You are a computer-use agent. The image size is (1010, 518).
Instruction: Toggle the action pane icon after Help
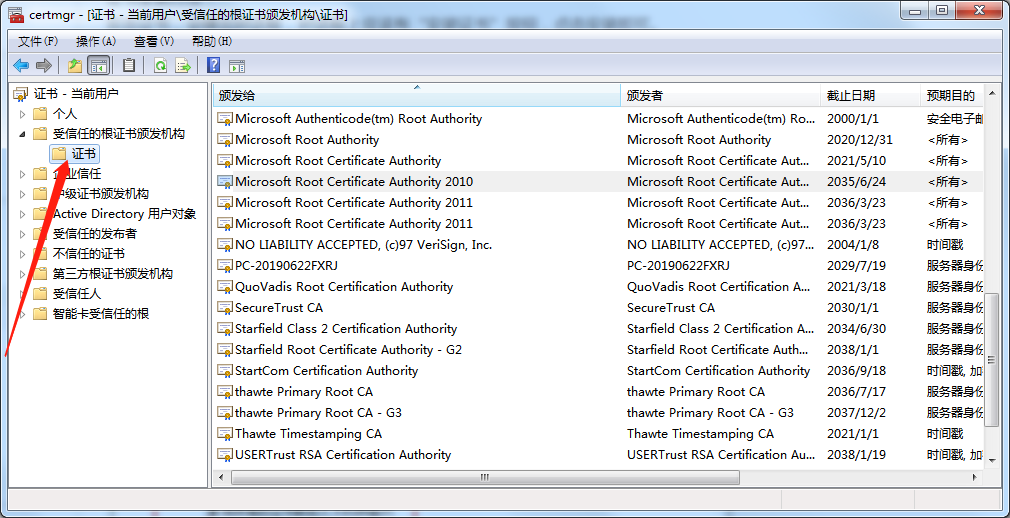pyautogui.click(x=237, y=66)
